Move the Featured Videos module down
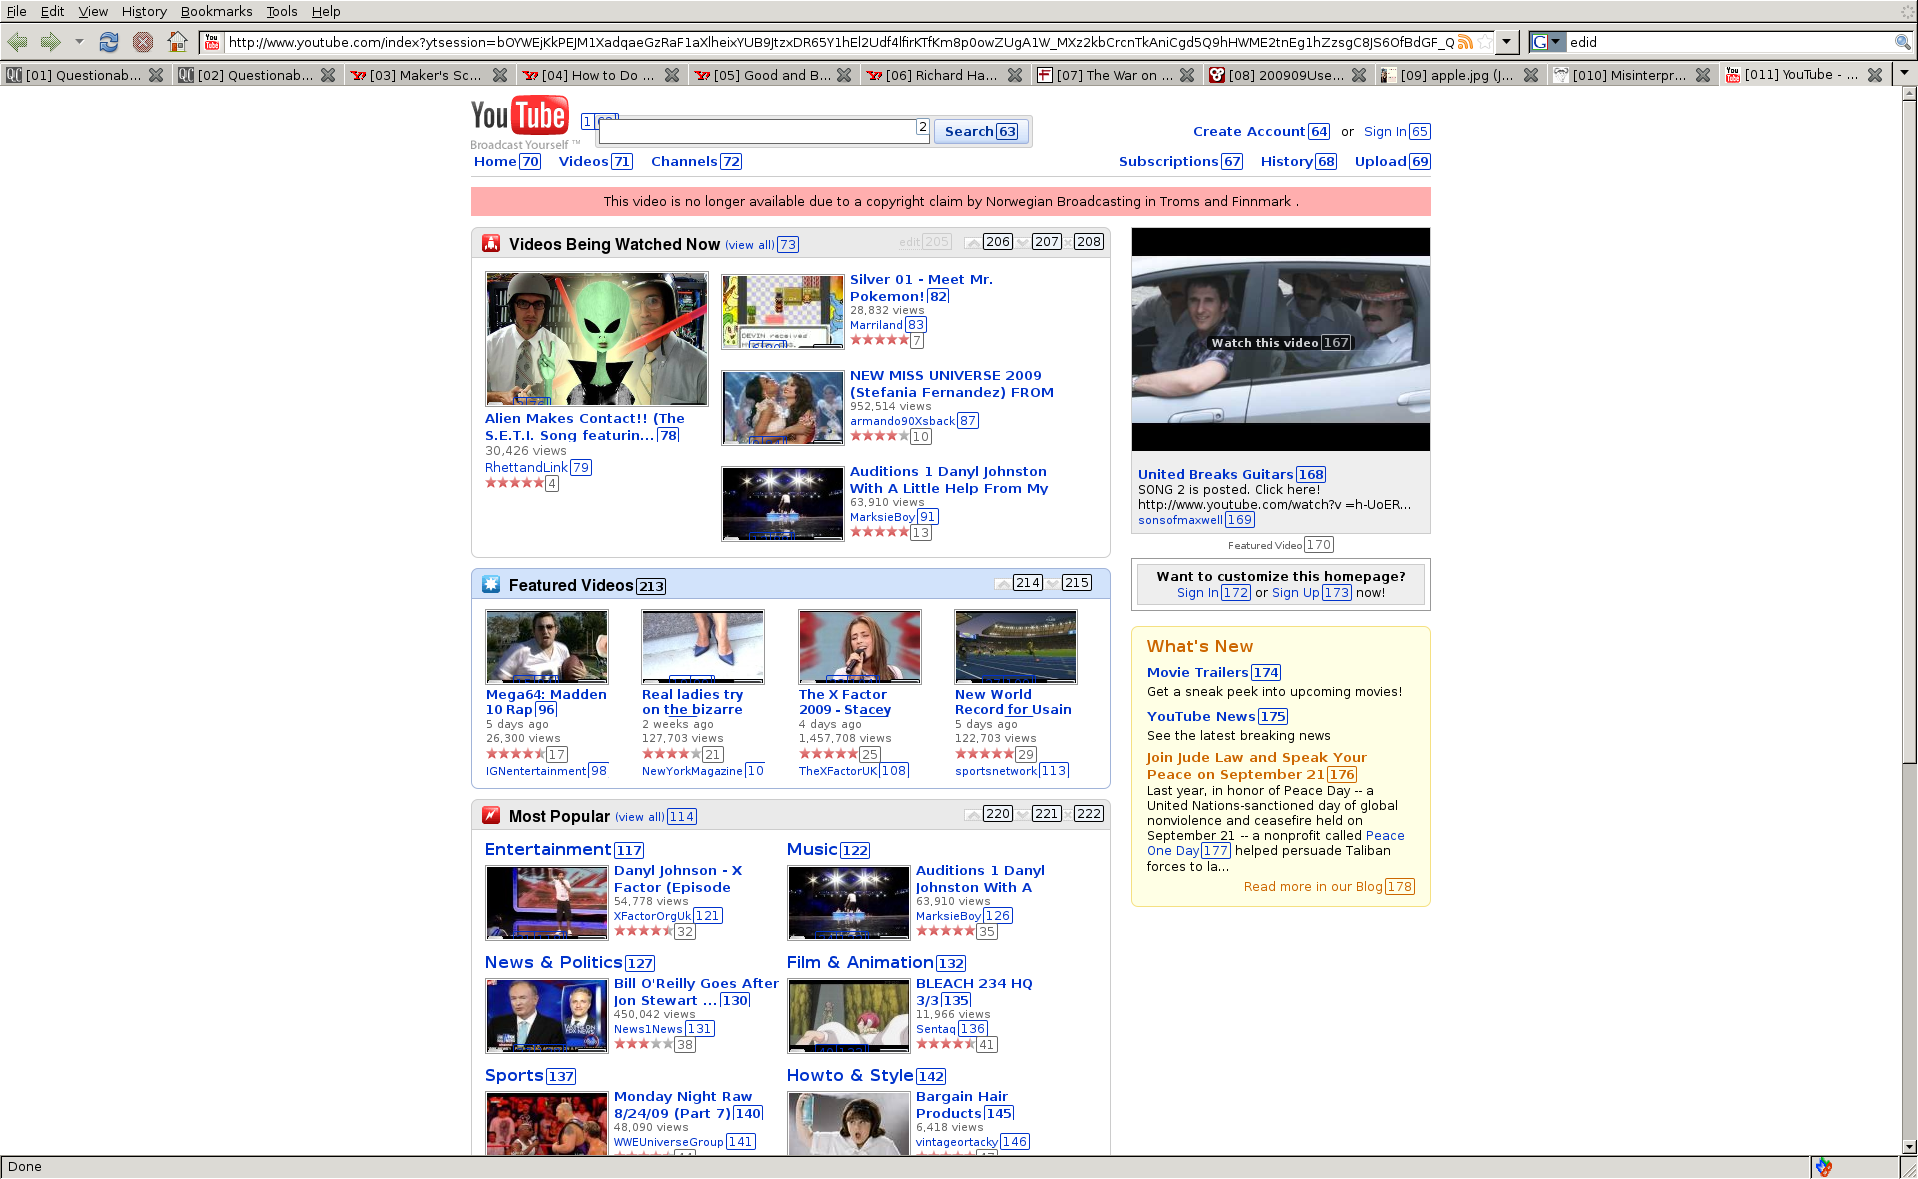The width and height of the screenshot is (1918, 1179). pyautogui.click(x=1053, y=583)
